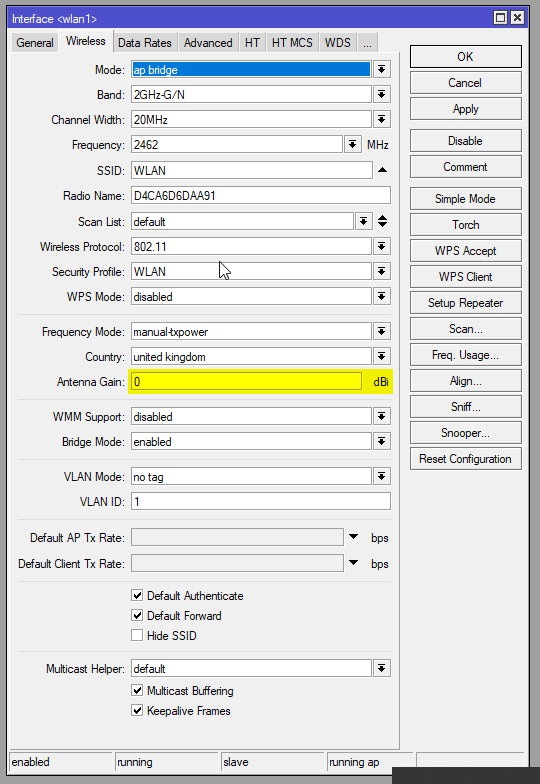Click the 'slave' status bar entry
The image size is (540, 784).
272,762
